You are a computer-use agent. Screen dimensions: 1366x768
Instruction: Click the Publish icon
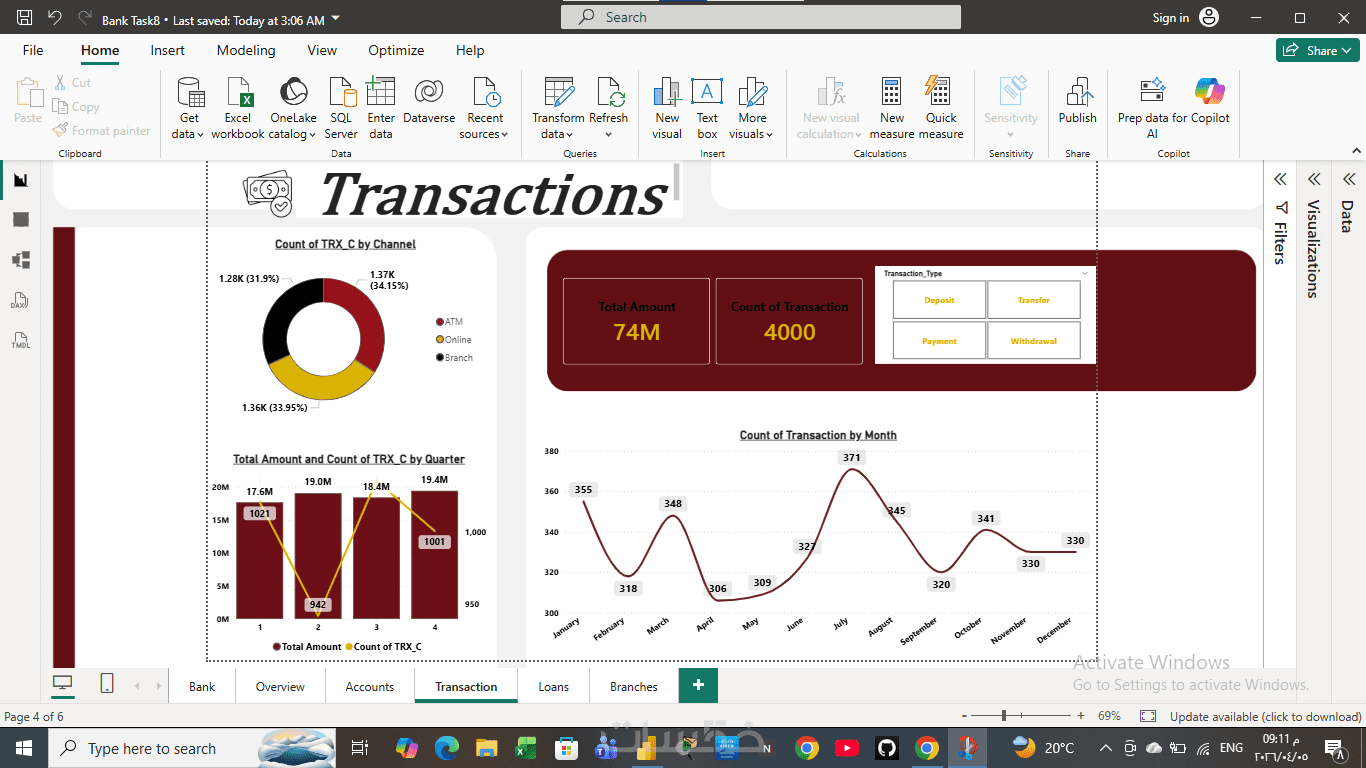point(1077,92)
